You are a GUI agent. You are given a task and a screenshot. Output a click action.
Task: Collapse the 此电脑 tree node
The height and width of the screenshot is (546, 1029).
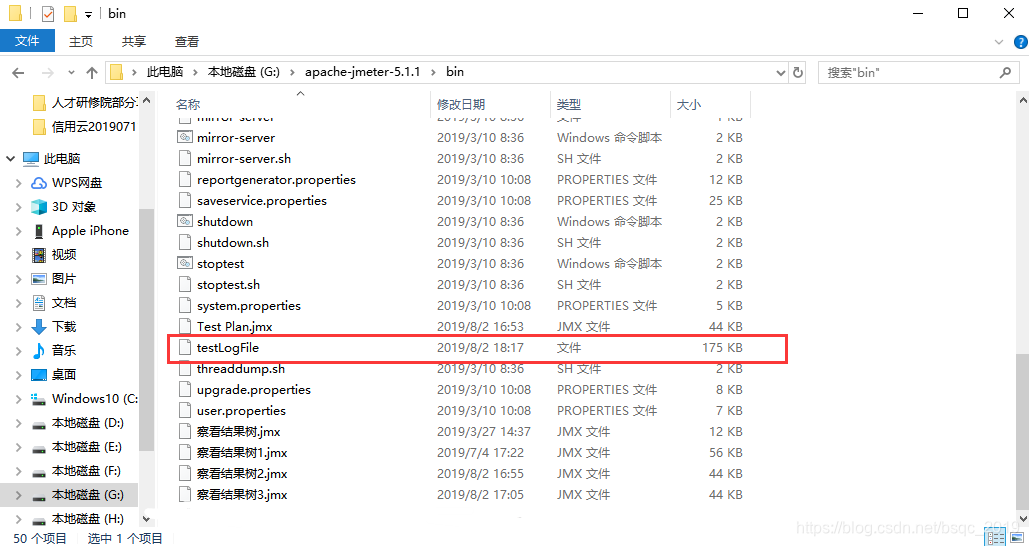click(10, 158)
